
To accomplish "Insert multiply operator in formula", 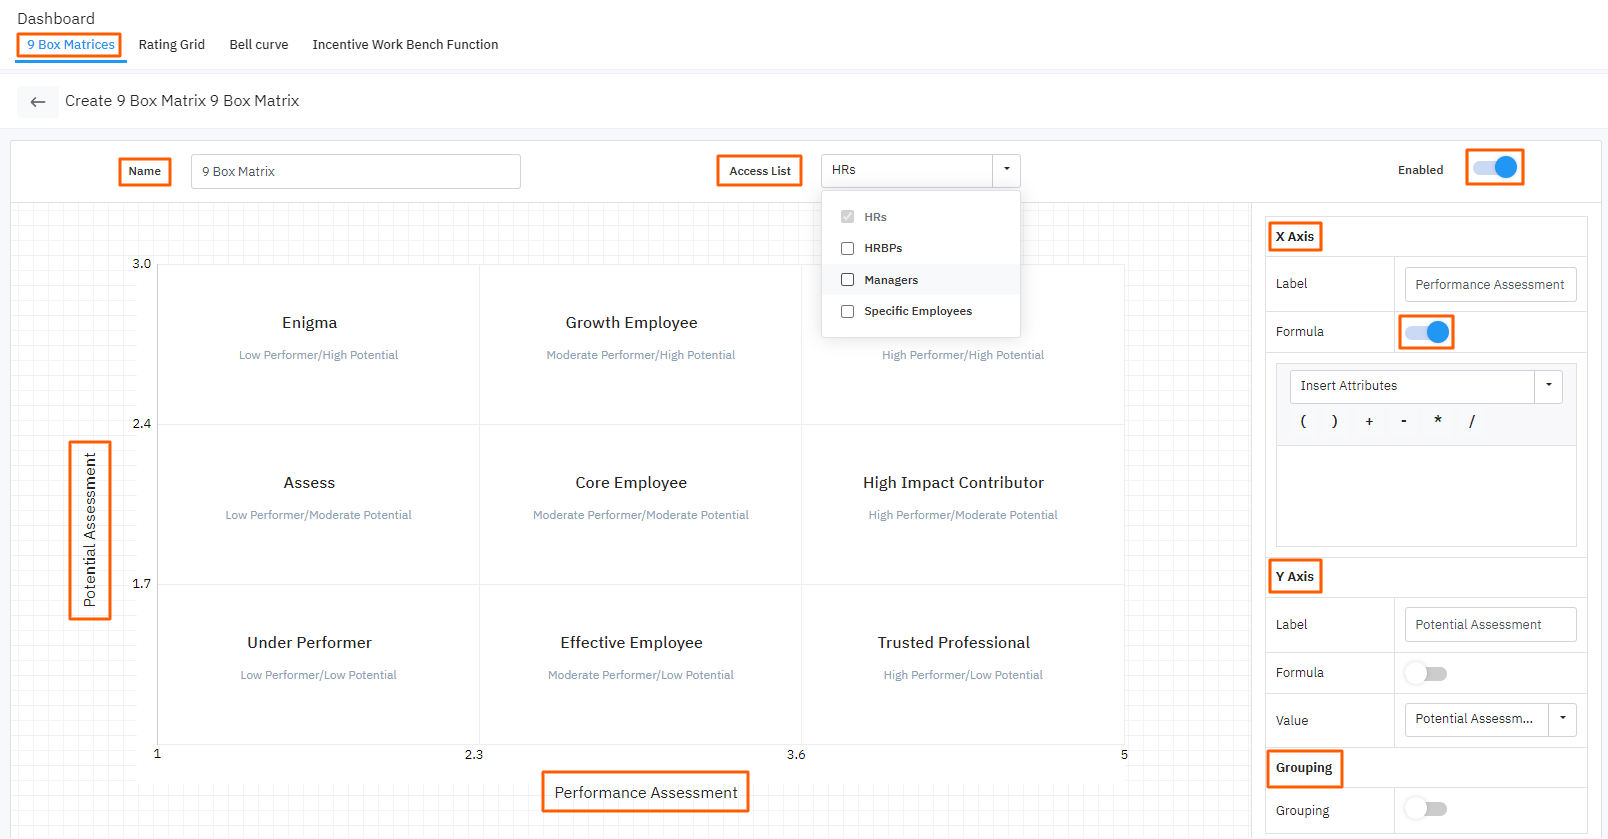I will [1438, 421].
